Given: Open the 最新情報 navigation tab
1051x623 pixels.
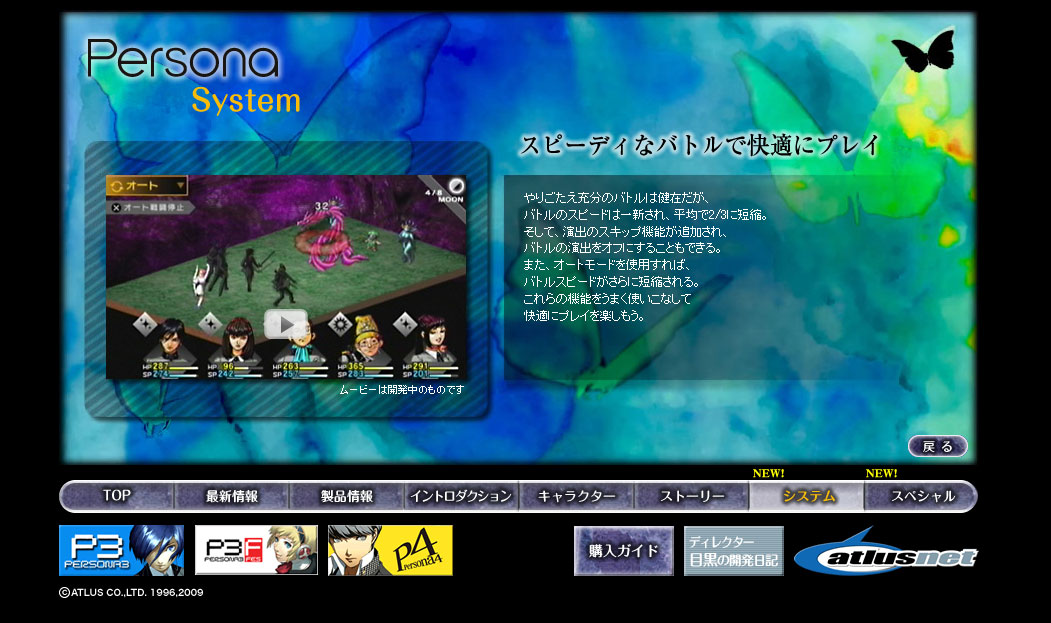Looking at the screenshot, I should click(x=232, y=496).
